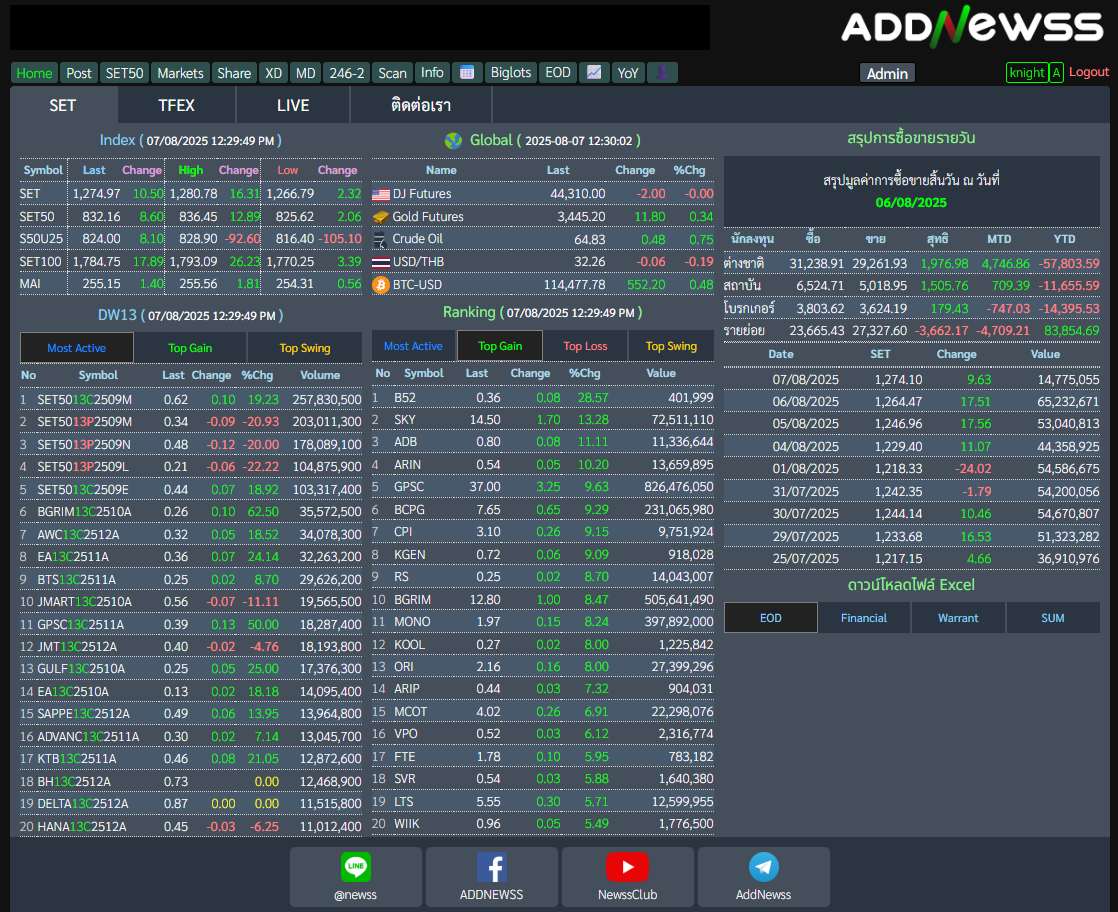This screenshot has width=1118, height=912.
Task: Open the purple user silhouette icon
Action: [662, 73]
